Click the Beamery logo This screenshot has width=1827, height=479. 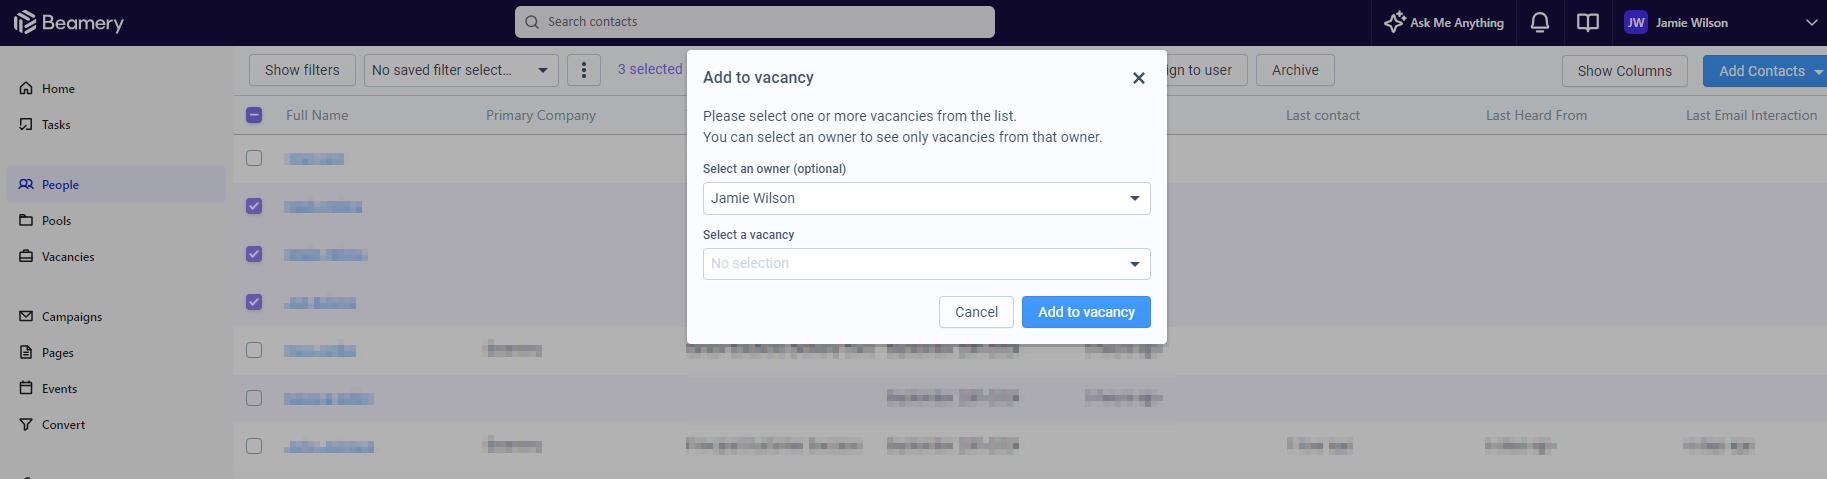pyautogui.click(x=69, y=22)
